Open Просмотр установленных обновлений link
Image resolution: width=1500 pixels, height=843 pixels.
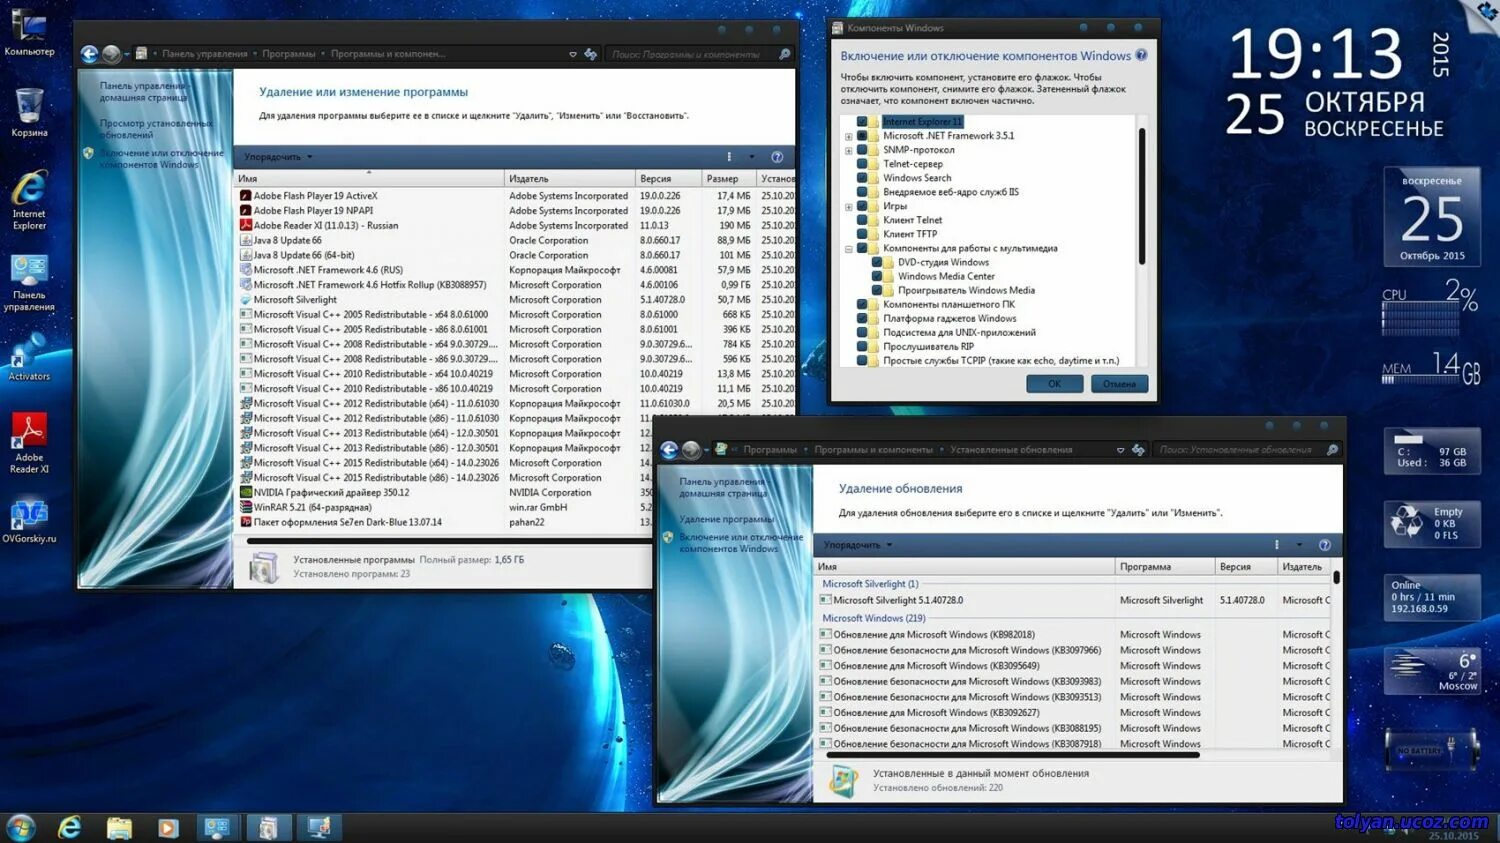coord(156,129)
